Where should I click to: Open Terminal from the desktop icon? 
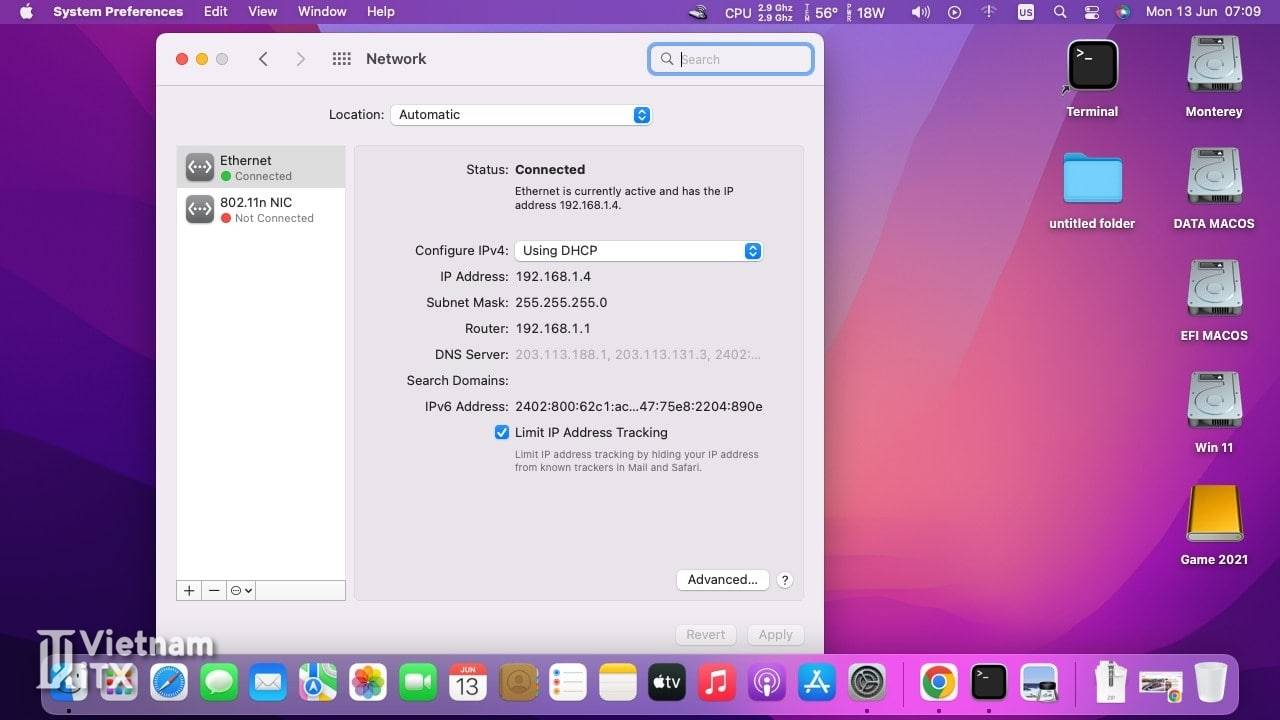click(x=1092, y=67)
